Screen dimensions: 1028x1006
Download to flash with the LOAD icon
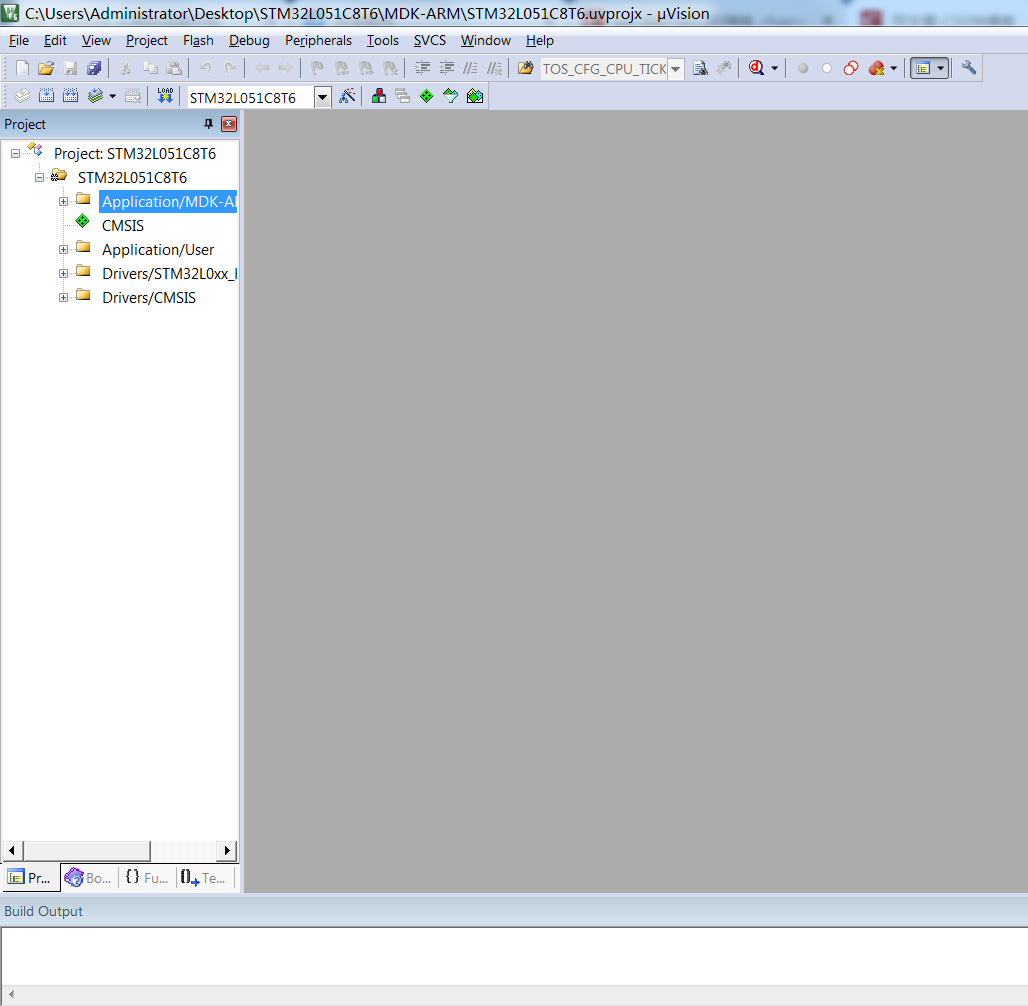(x=165, y=96)
